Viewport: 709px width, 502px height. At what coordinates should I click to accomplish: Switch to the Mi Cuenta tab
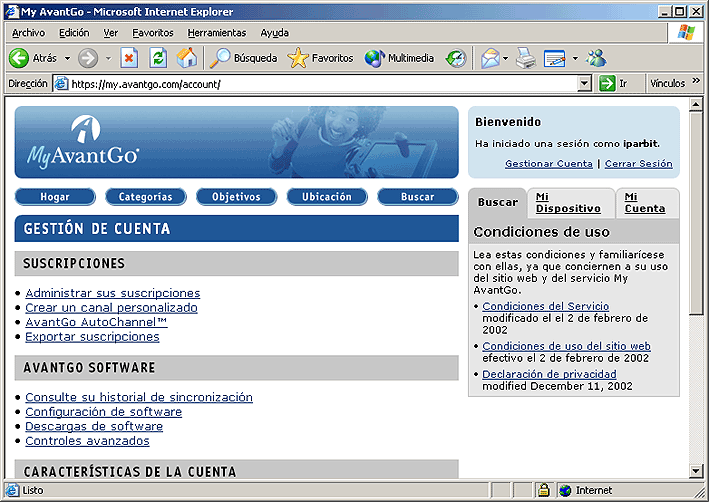pyautogui.click(x=645, y=203)
